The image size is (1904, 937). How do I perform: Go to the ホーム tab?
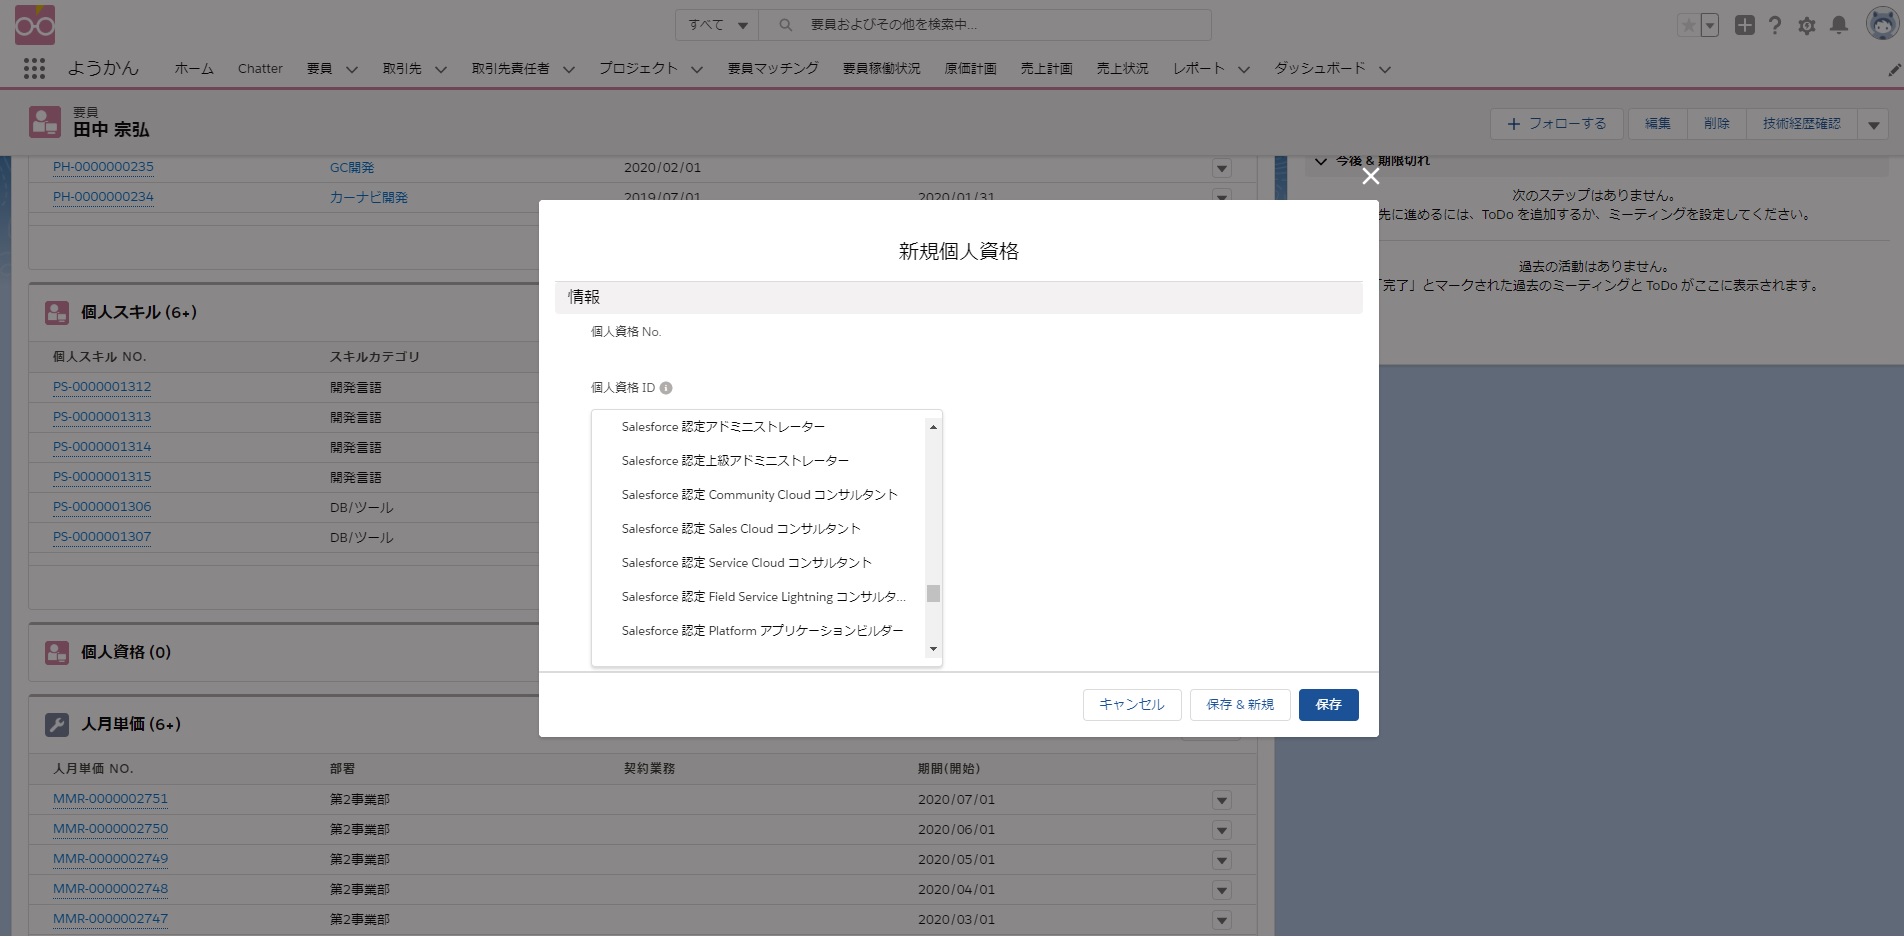click(194, 68)
